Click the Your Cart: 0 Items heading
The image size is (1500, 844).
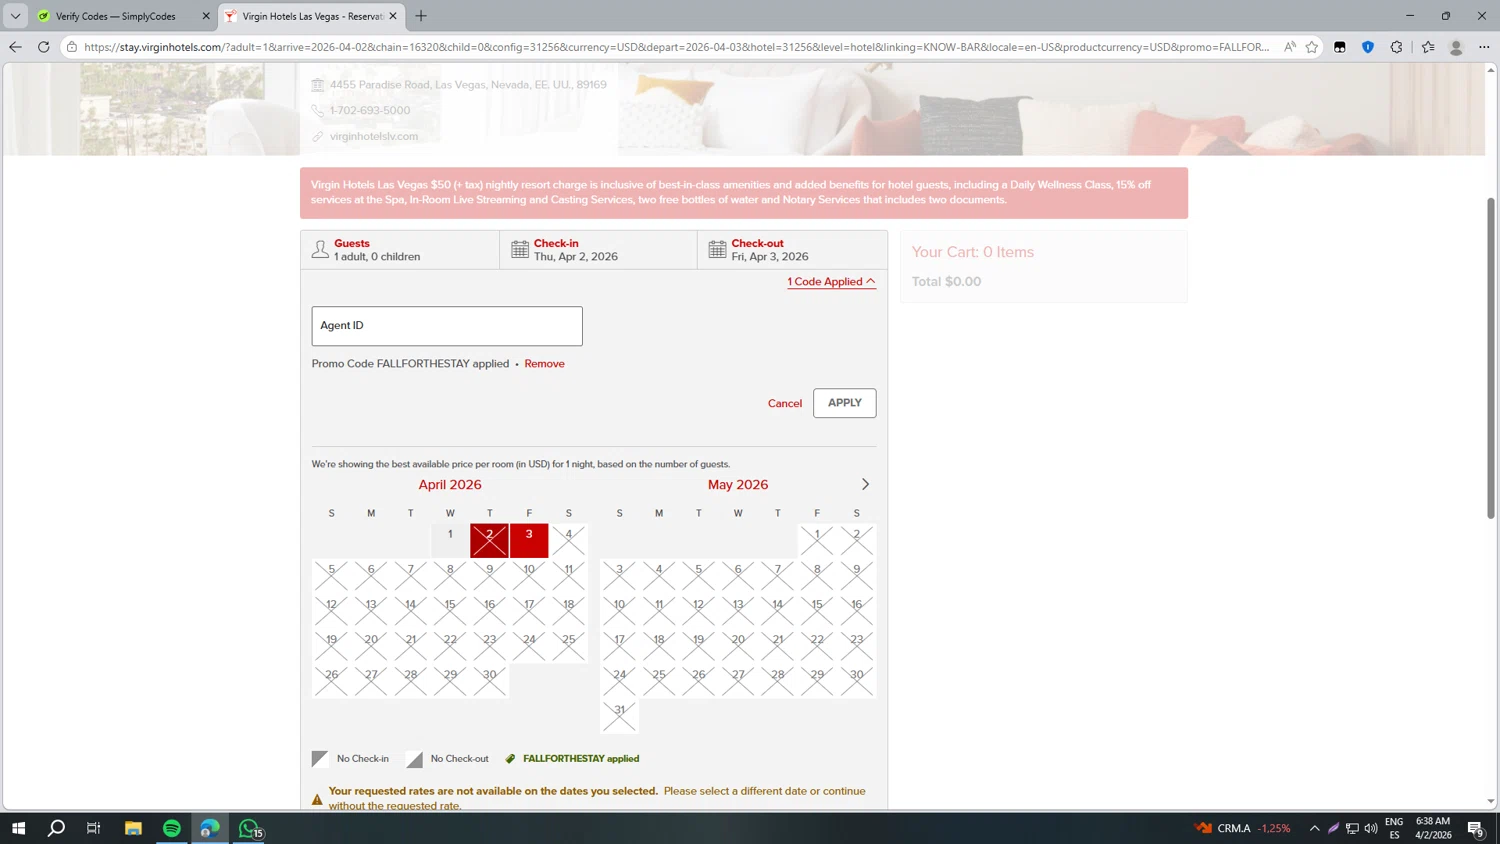pyautogui.click(x=973, y=253)
